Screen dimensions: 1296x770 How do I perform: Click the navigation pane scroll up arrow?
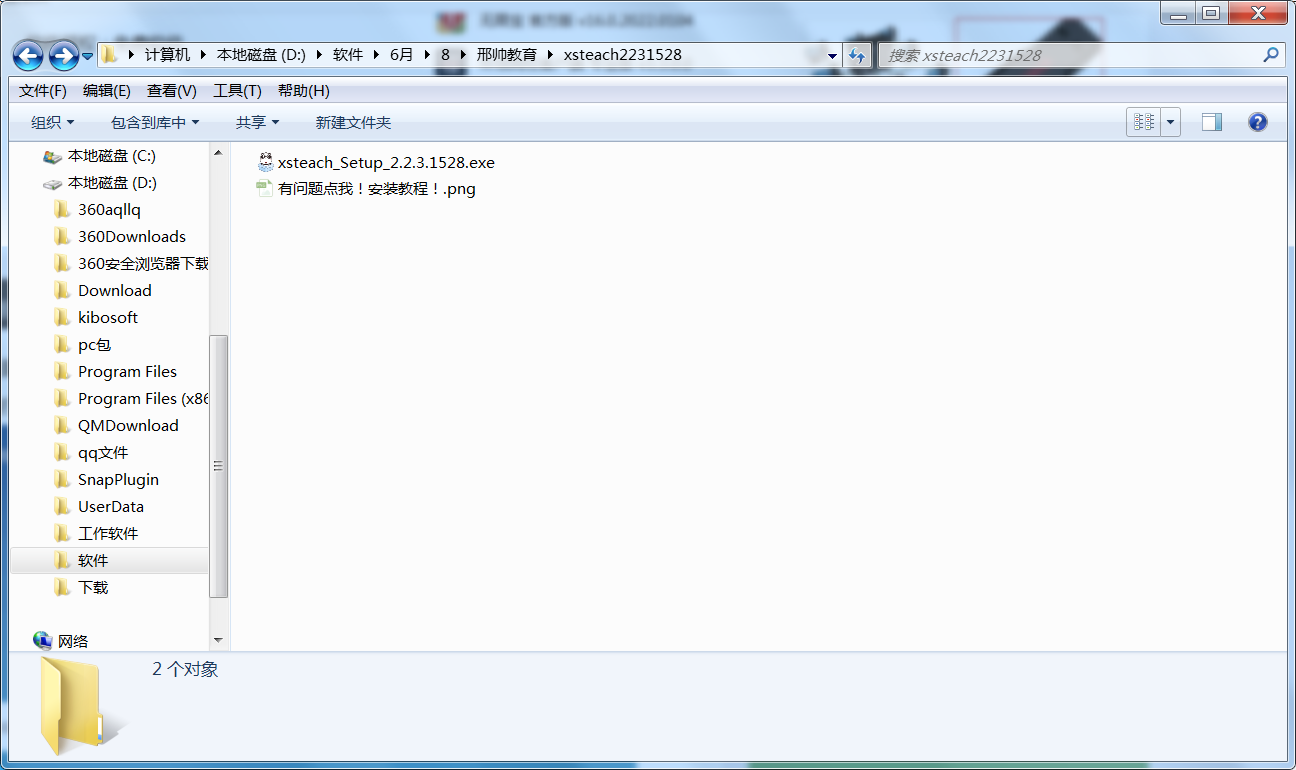[x=219, y=152]
